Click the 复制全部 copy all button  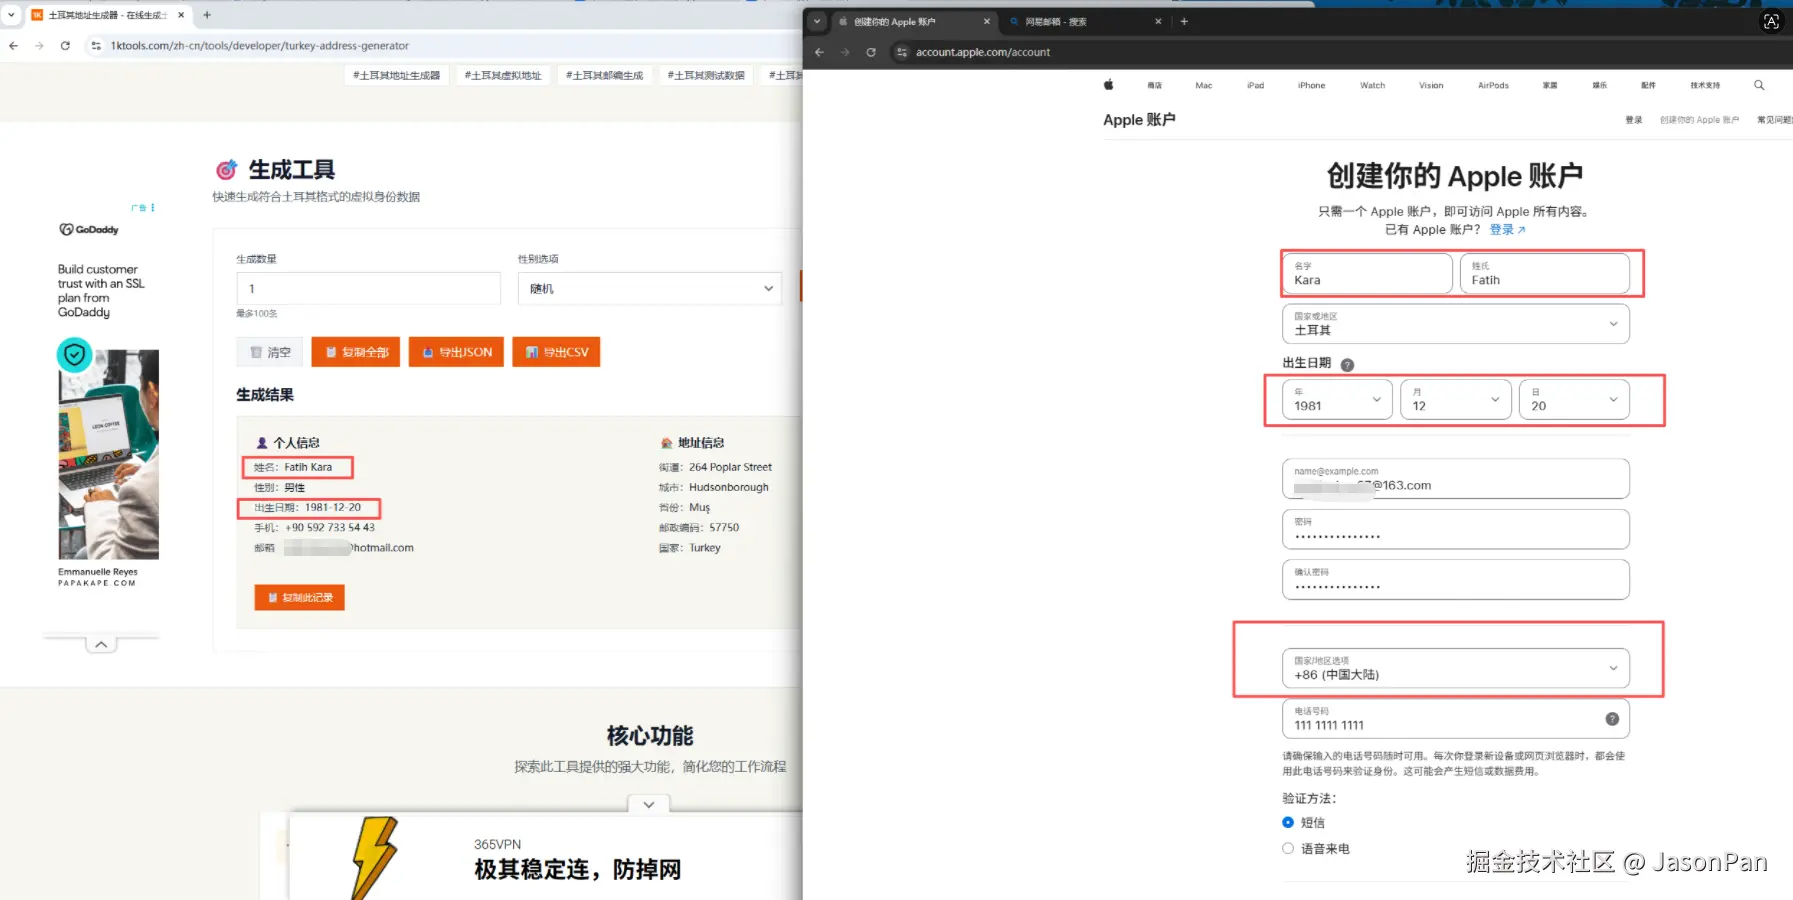click(x=356, y=352)
